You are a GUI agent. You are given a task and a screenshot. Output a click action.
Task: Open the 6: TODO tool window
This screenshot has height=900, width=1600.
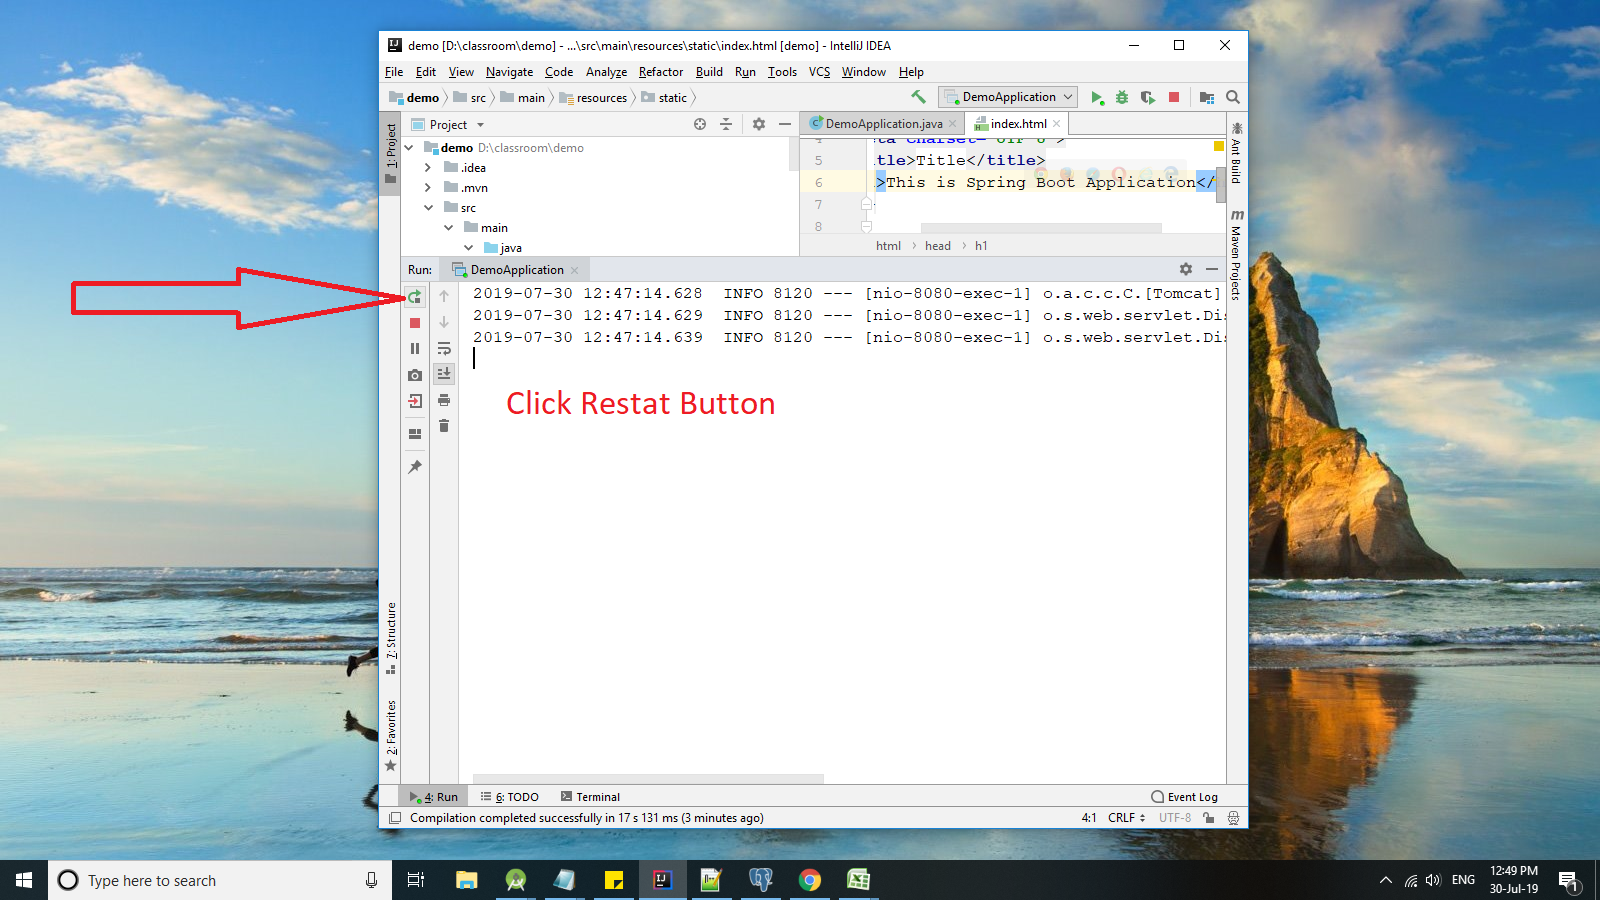[x=510, y=797]
